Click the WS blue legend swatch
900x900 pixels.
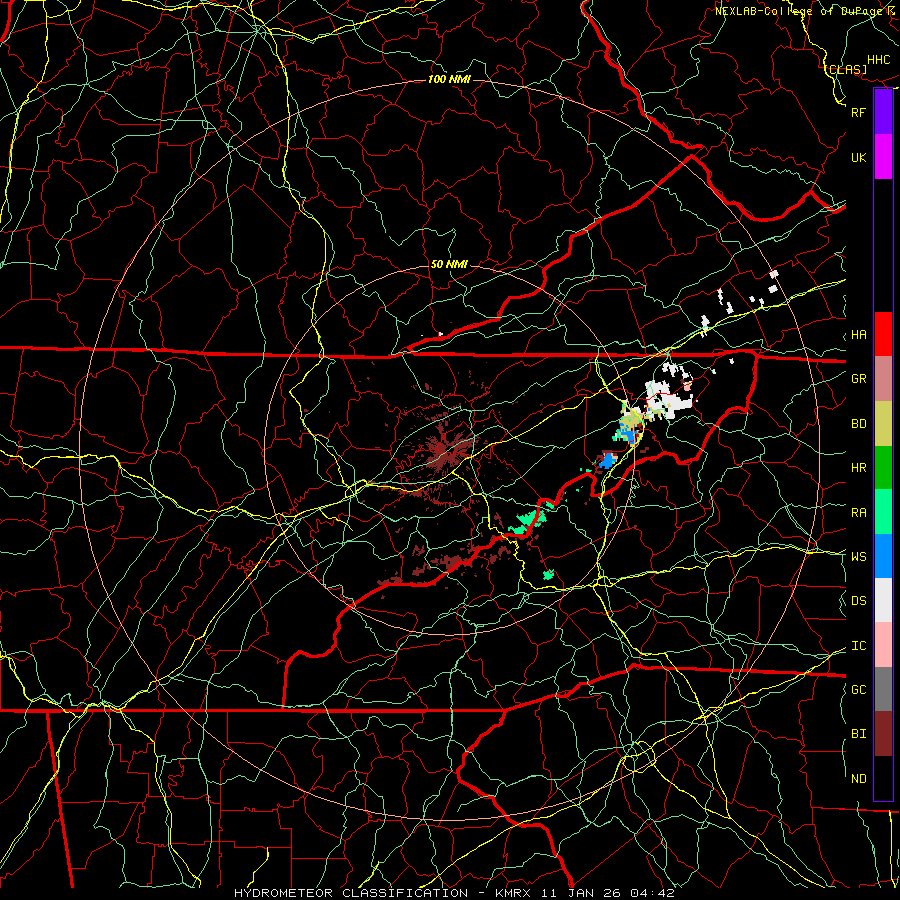click(x=883, y=556)
